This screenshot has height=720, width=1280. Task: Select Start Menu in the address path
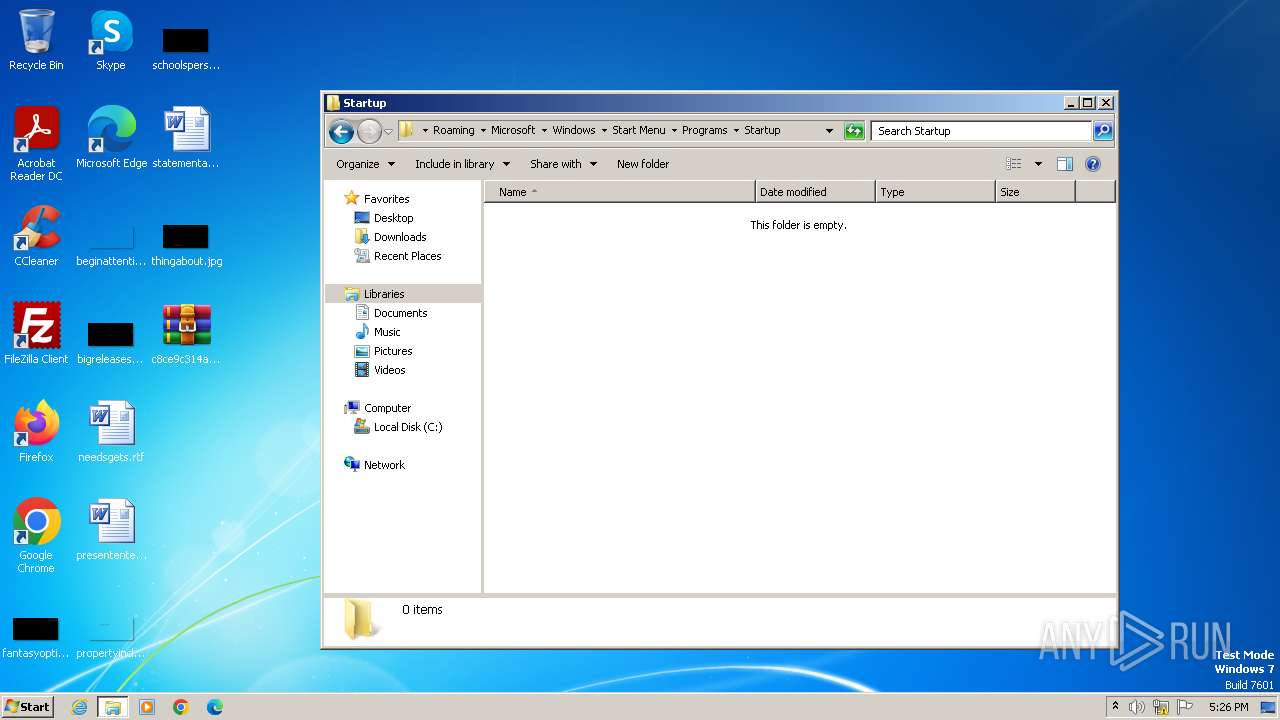(638, 130)
